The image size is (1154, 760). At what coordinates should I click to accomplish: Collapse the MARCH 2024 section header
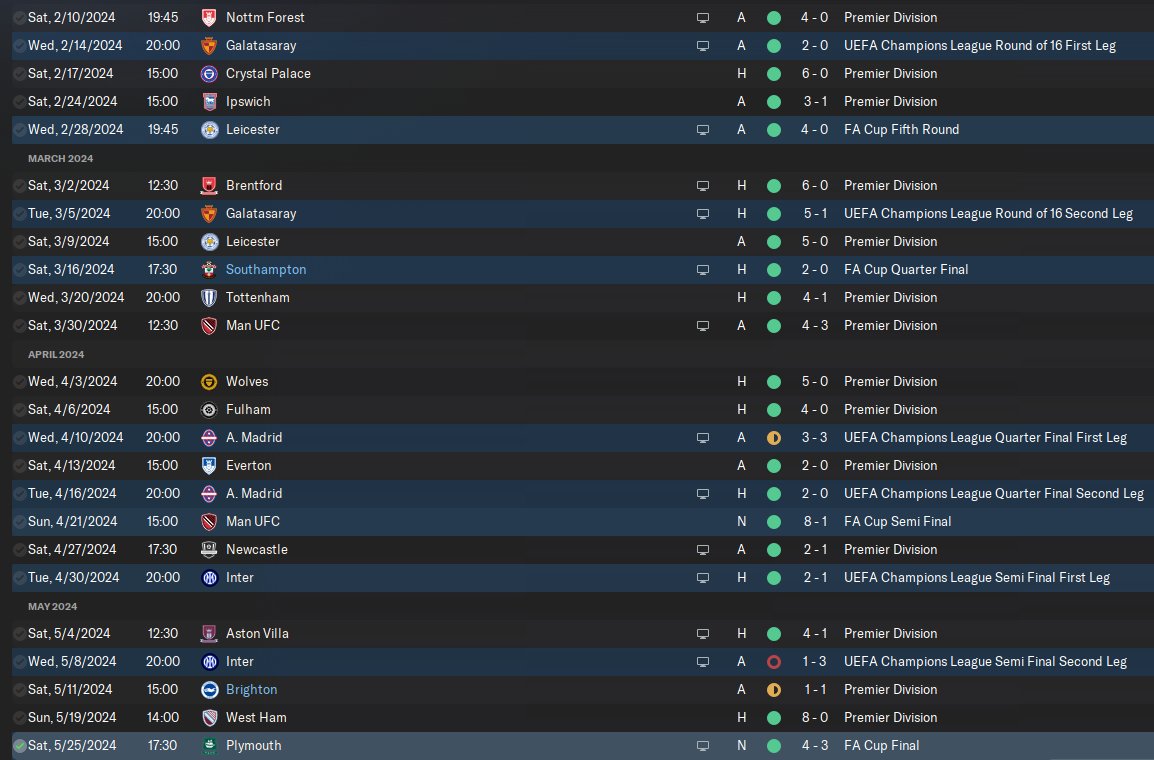60,158
